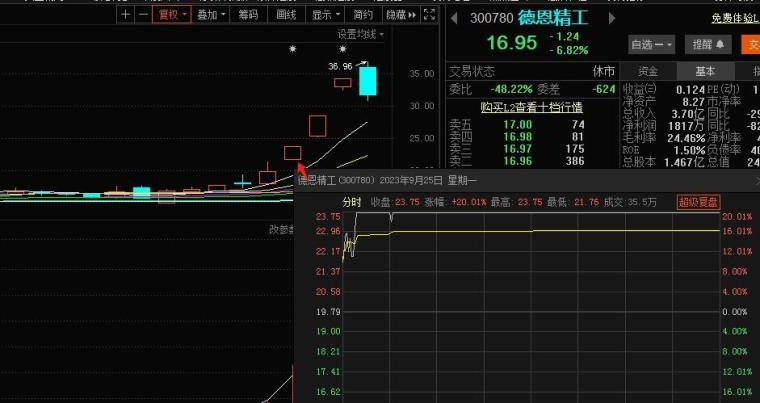This screenshot has width=760, height=403.
Task: Click the 36.96 high price label
Action: pyautogui.click(x=340, y=66)
